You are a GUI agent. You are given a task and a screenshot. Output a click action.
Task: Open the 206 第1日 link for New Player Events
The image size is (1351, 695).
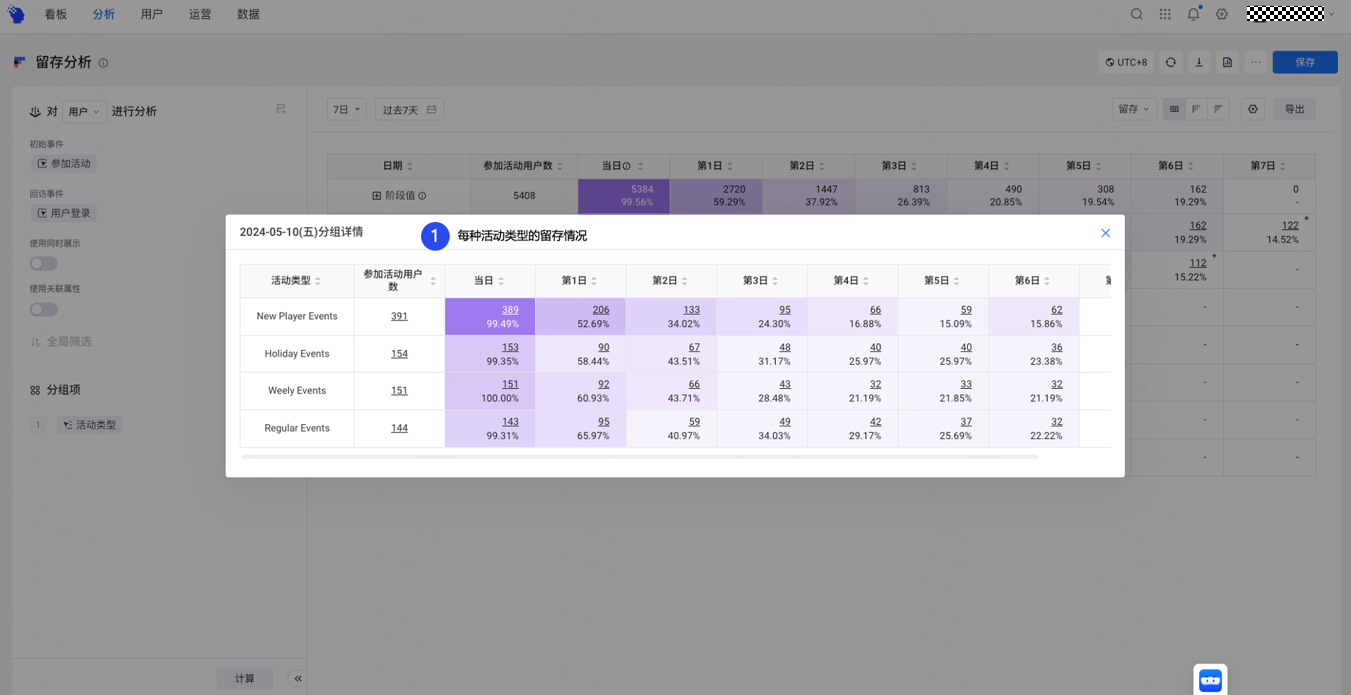pyautogui.click(x=600, y=310)
